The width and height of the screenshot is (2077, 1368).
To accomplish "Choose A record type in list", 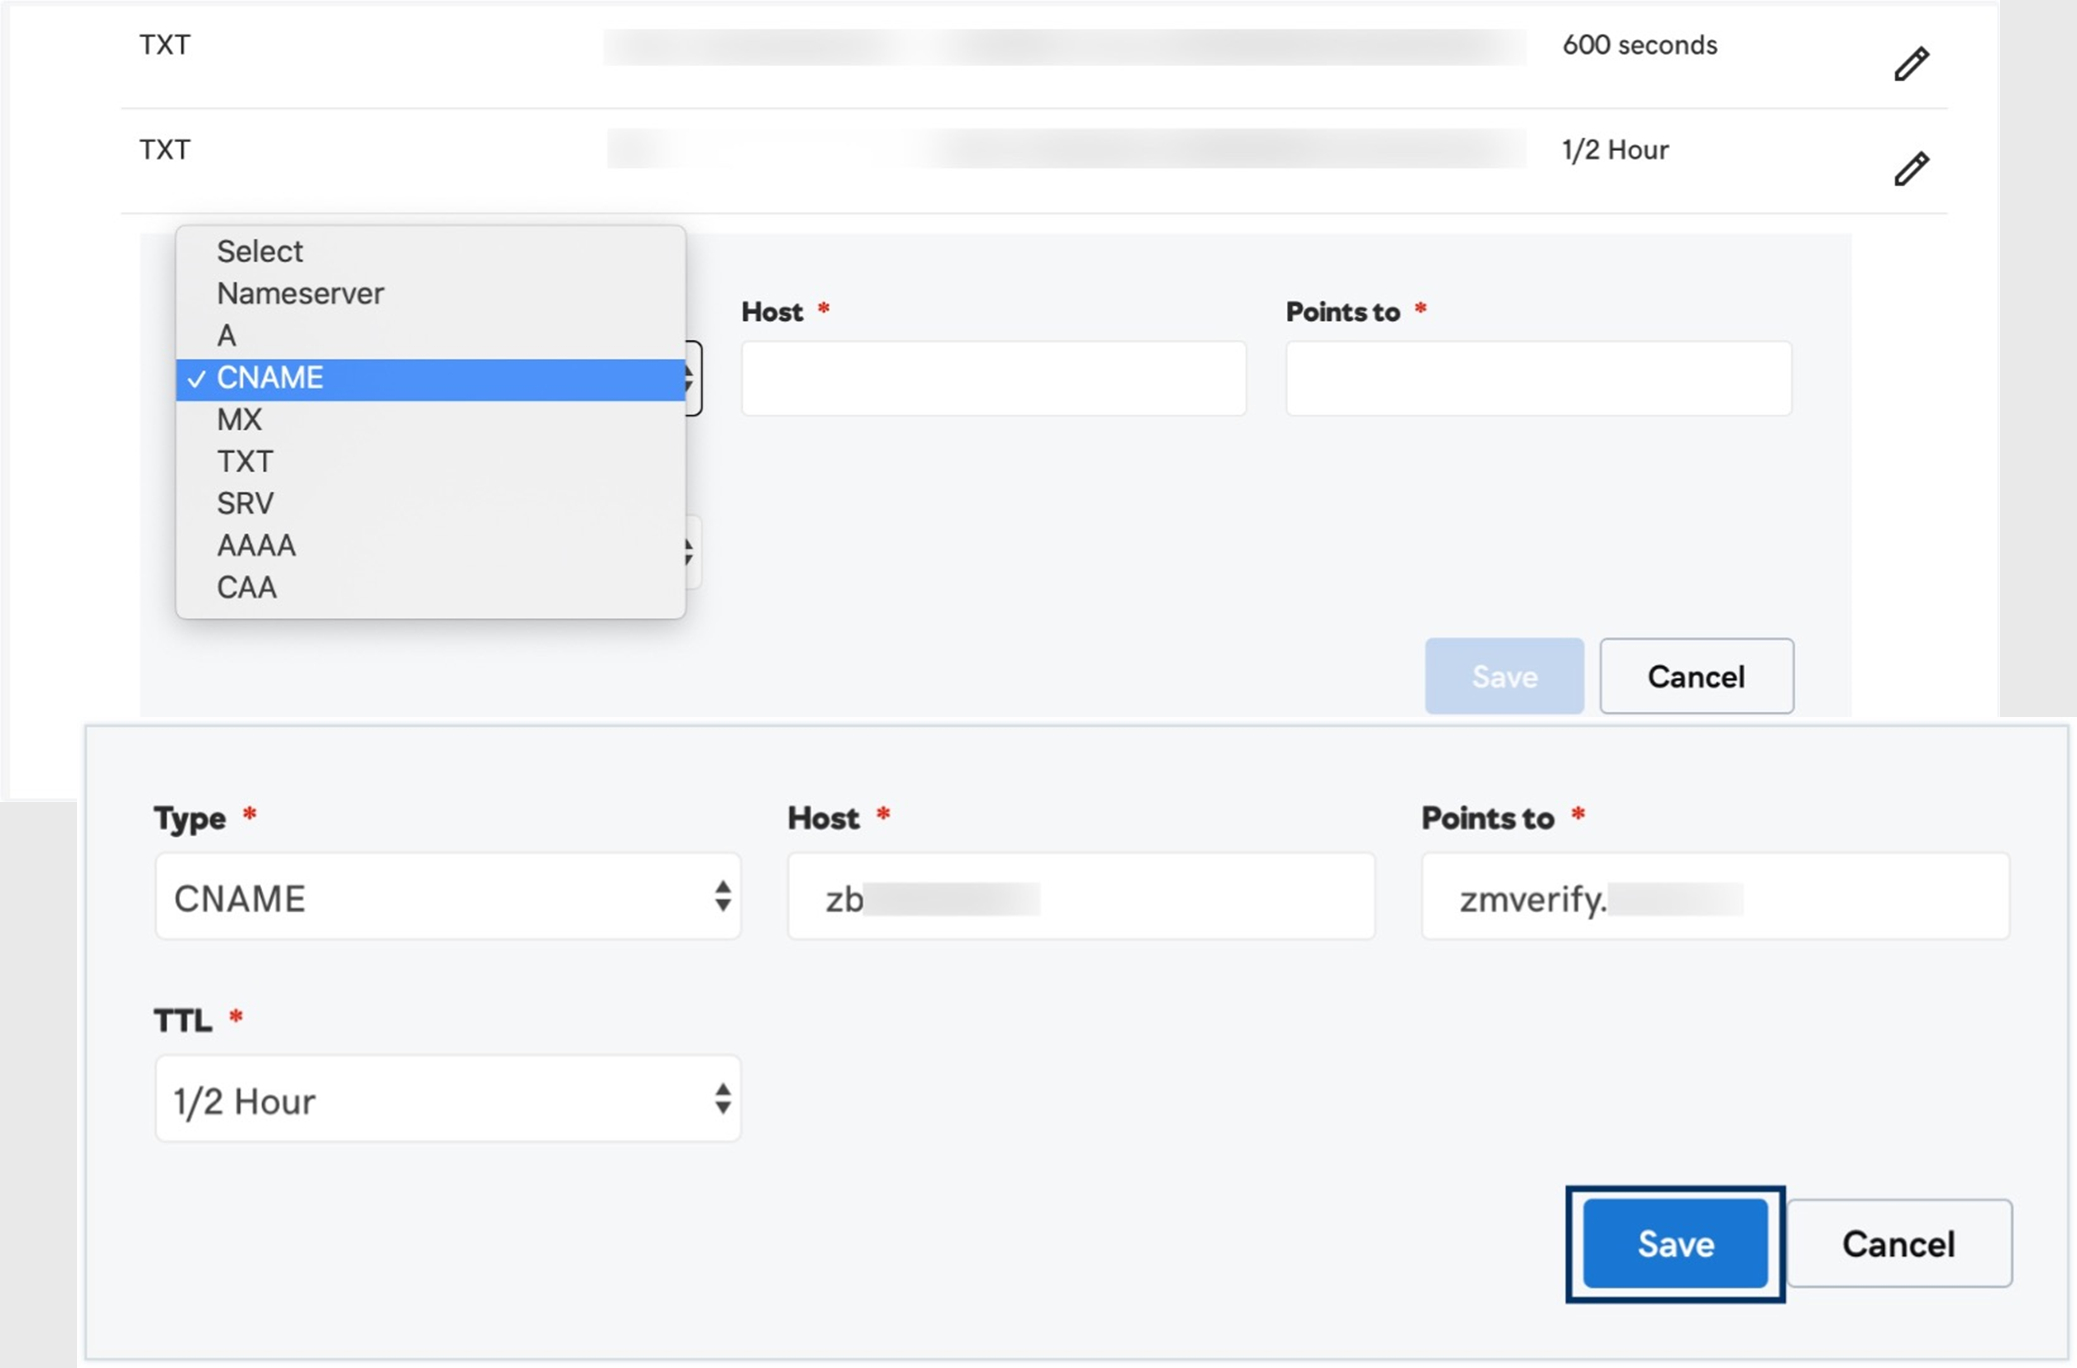I will (x=431, y=335).
